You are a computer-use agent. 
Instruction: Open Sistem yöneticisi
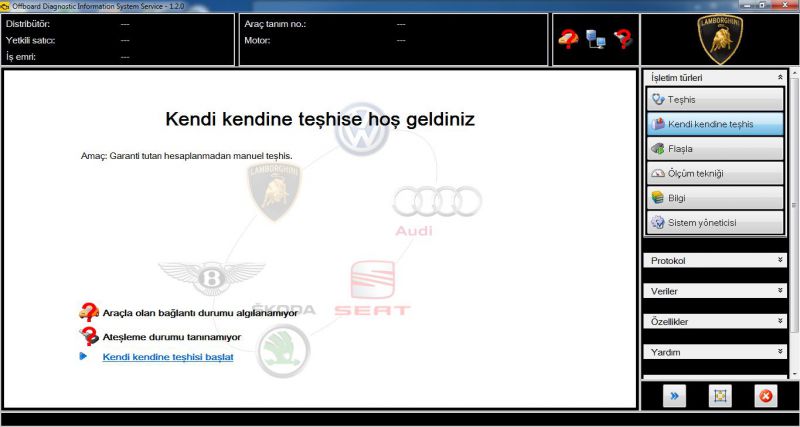point(715,222)
